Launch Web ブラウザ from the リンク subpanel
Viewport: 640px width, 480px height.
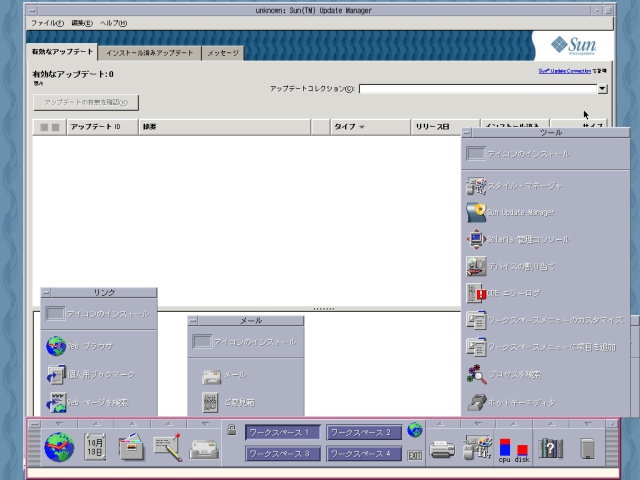pos(79,346)
